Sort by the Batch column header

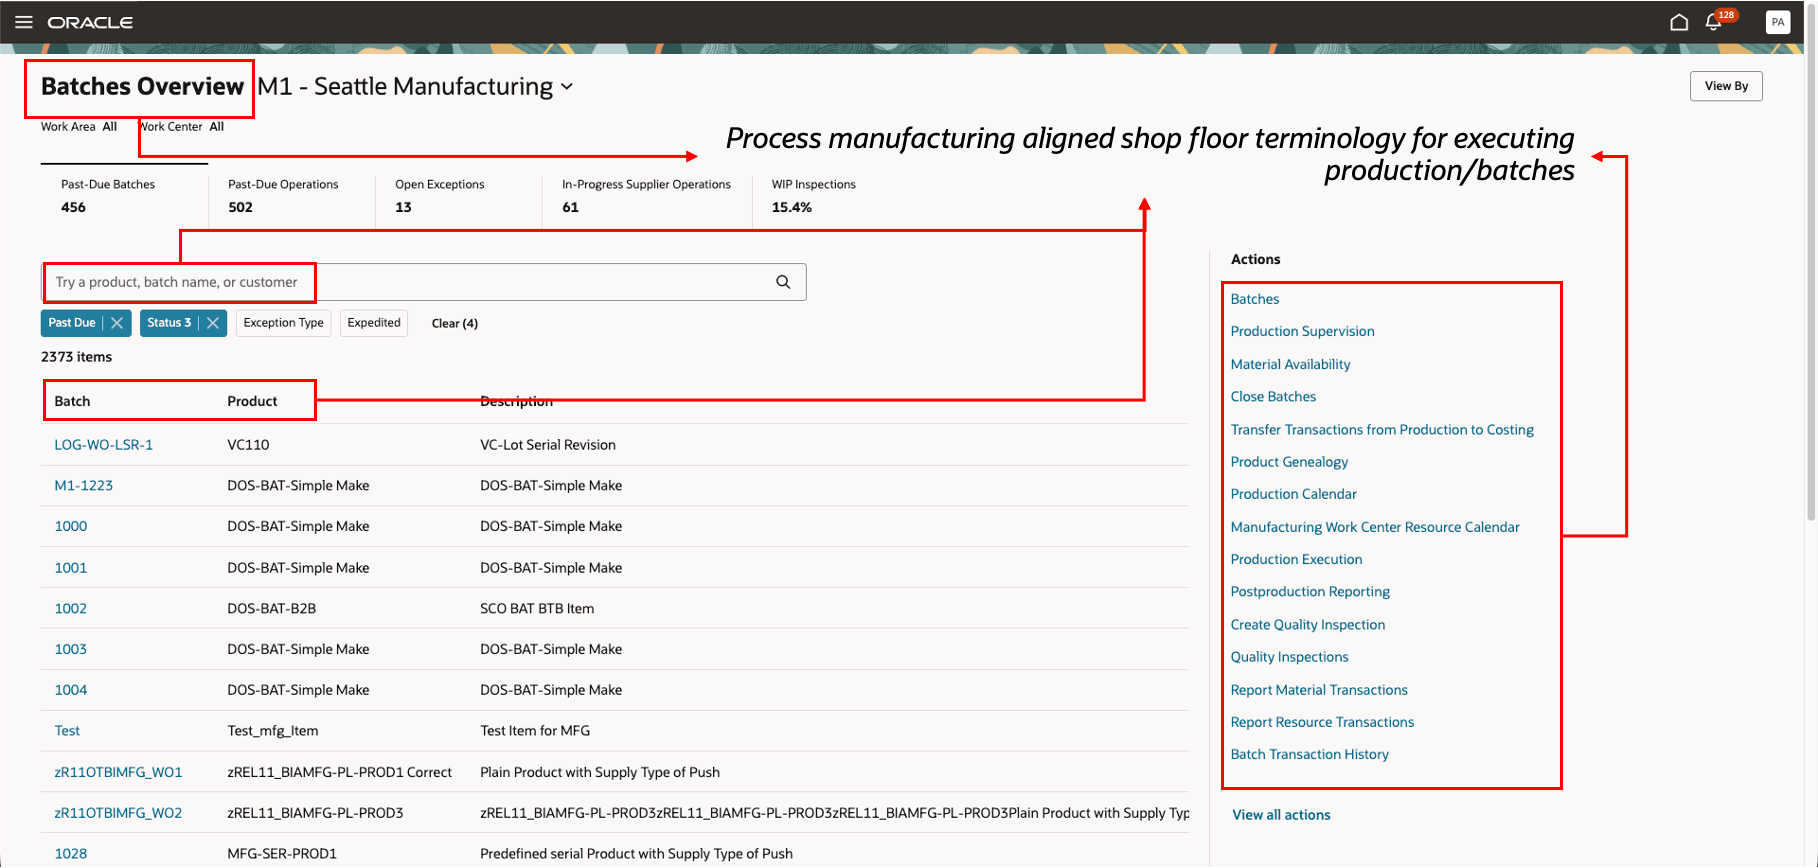pos(72,401)
